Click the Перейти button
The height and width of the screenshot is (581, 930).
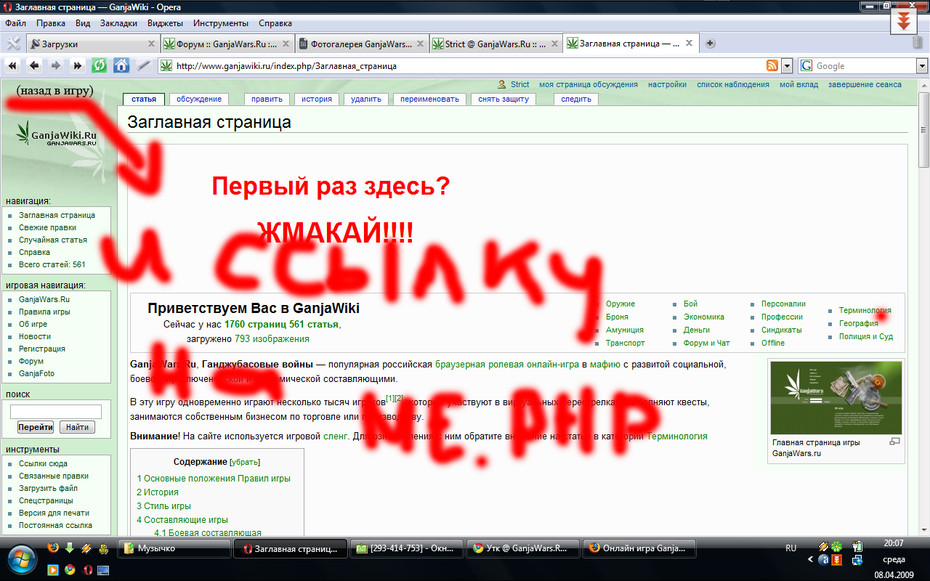coord(36,427)
